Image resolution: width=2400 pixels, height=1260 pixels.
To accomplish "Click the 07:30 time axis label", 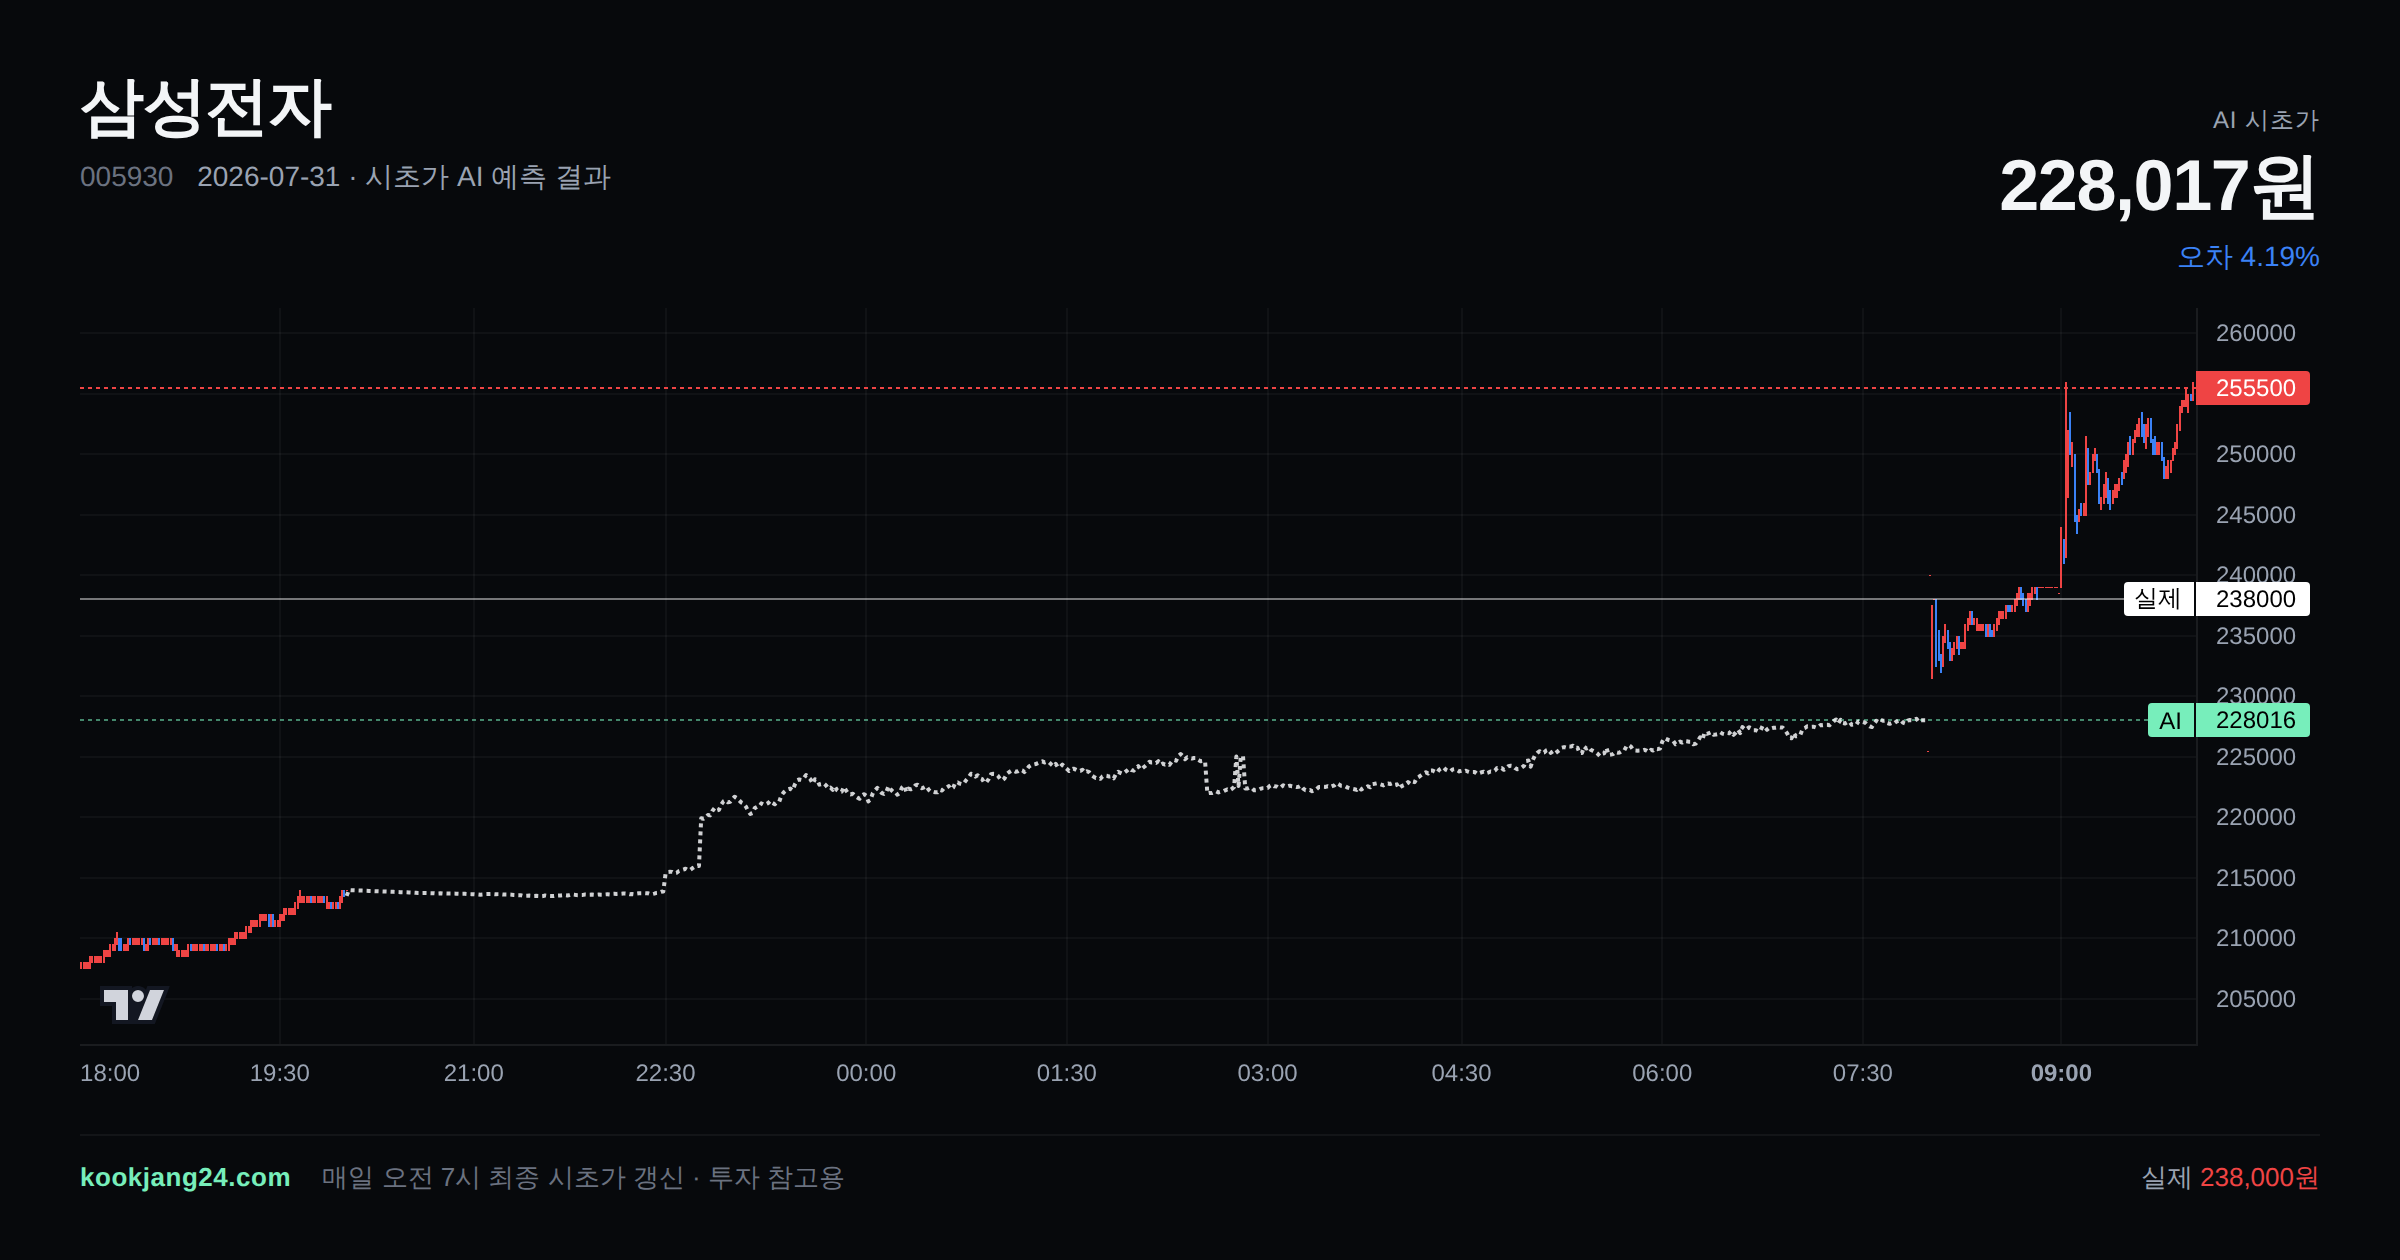I will point(1863,1073).
